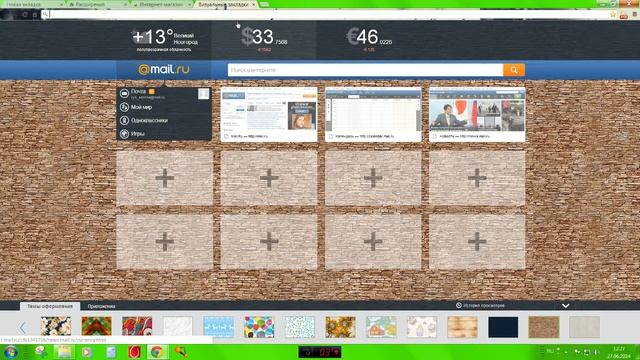Open Windows Explorer from the taskbar
The image size is (640, 360).
tap(64, 352)
